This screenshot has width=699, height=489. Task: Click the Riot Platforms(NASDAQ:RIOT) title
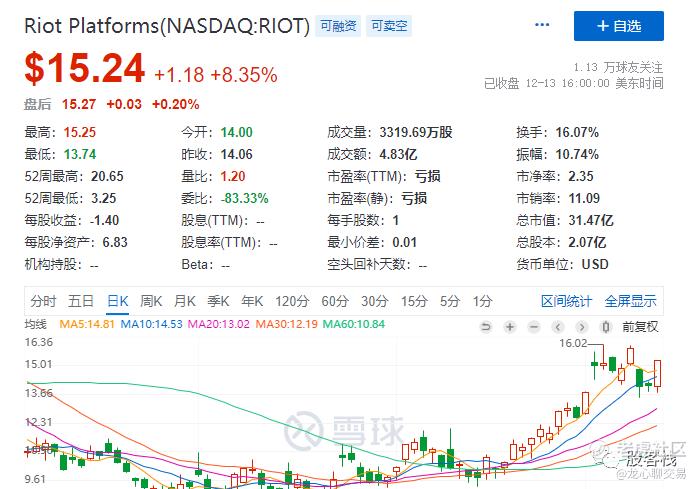coord(167,26)
